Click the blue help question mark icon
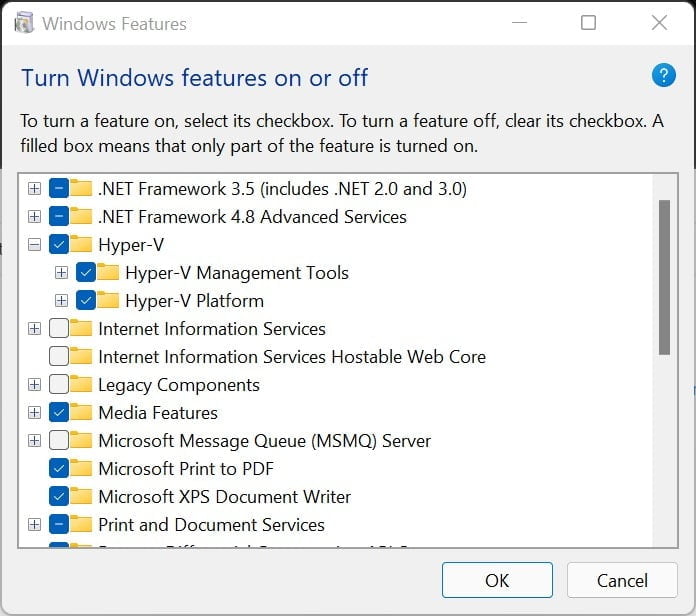The height and width of the screenshot is (616, 696). coord(663,75)
